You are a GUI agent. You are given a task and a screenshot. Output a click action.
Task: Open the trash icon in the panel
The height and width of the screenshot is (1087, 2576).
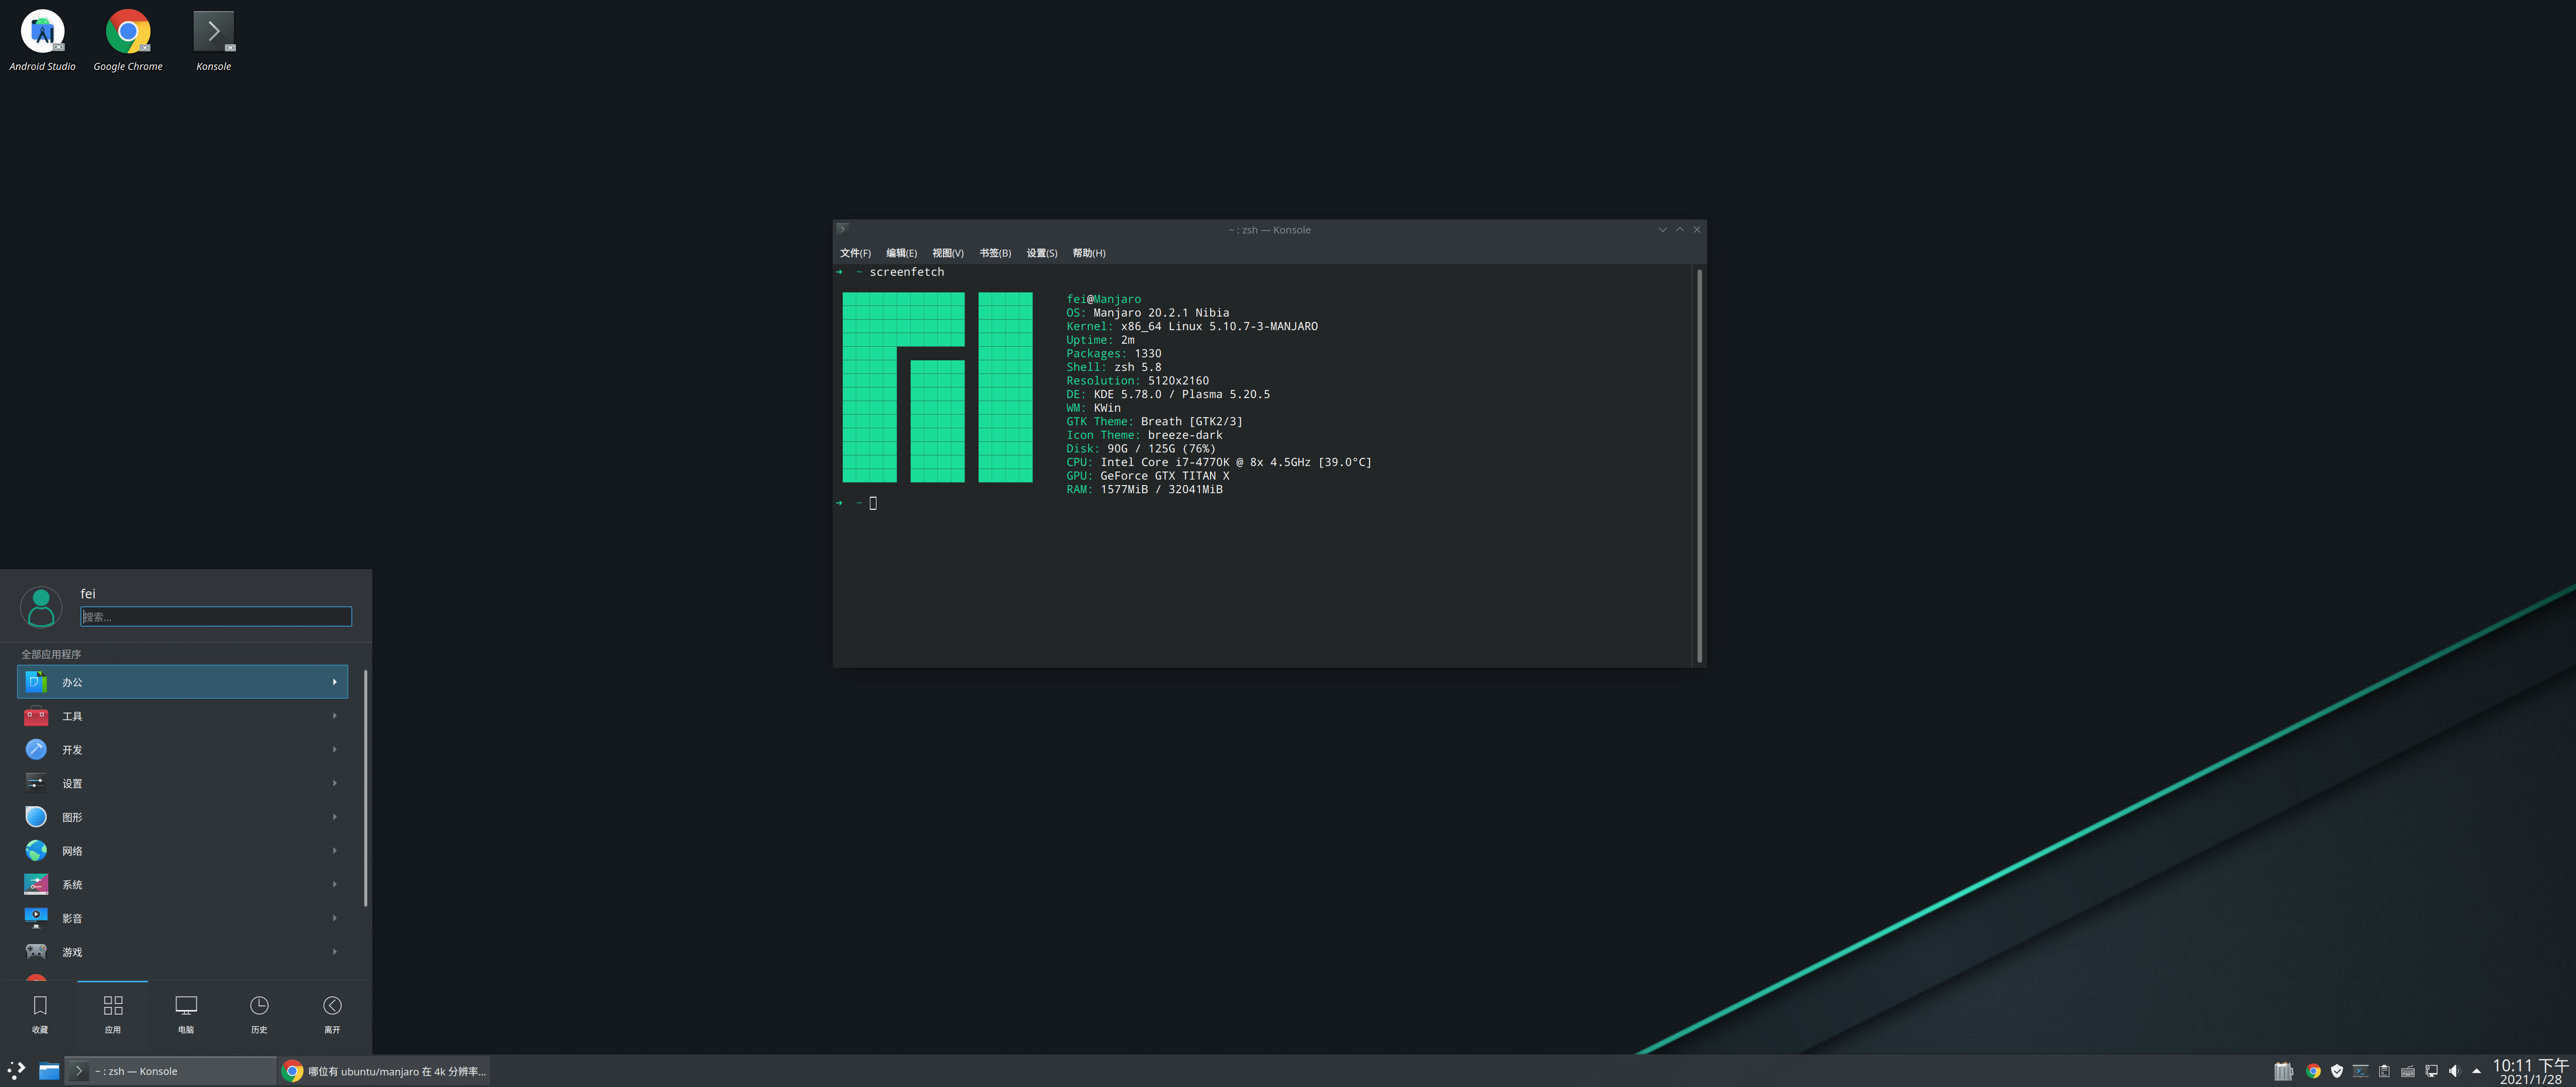(x=2283, y=1071)
